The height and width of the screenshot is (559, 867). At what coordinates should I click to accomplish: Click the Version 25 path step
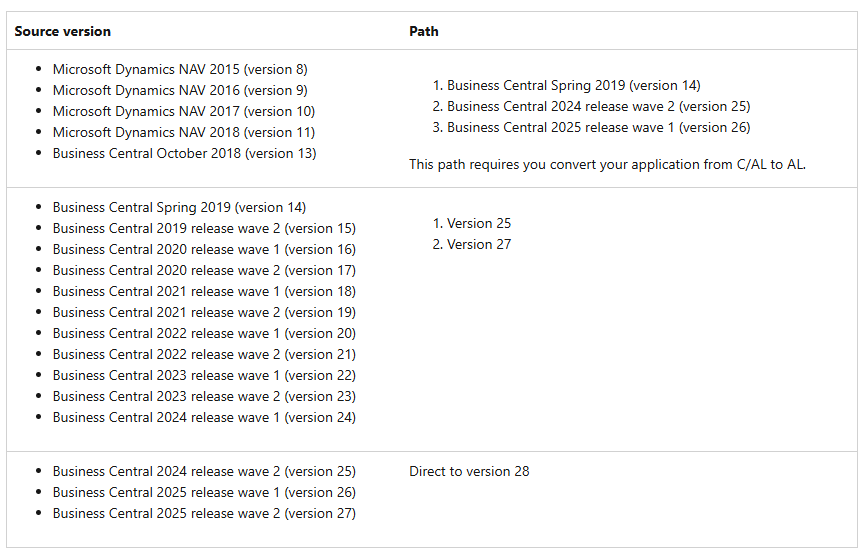tap(478, 223)
